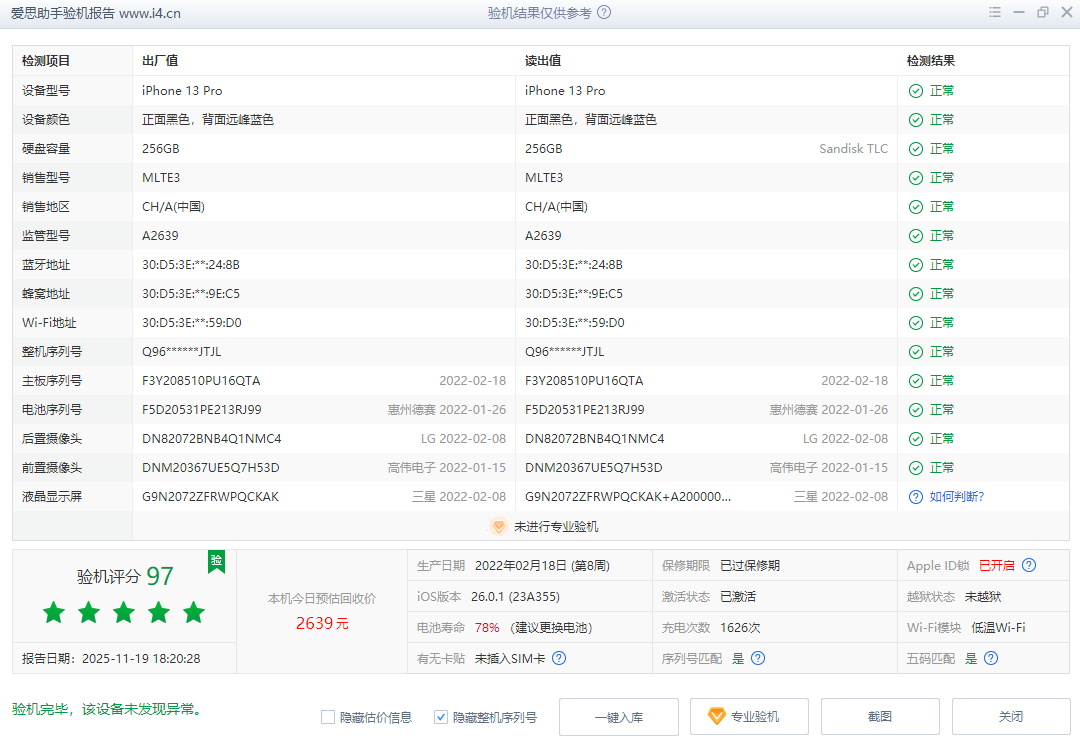Click help icon beside 序列号匹配
Image resolution: width=1080 pixels, height=745 pixels.
tap(758, 658)
